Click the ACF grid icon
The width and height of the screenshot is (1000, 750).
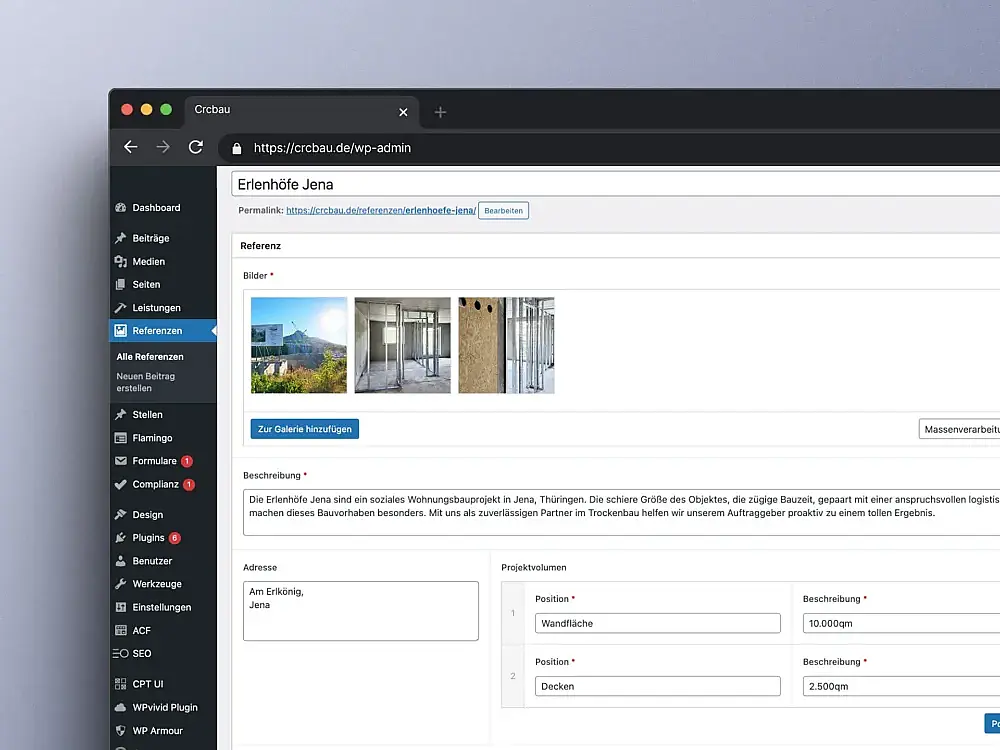121,630
